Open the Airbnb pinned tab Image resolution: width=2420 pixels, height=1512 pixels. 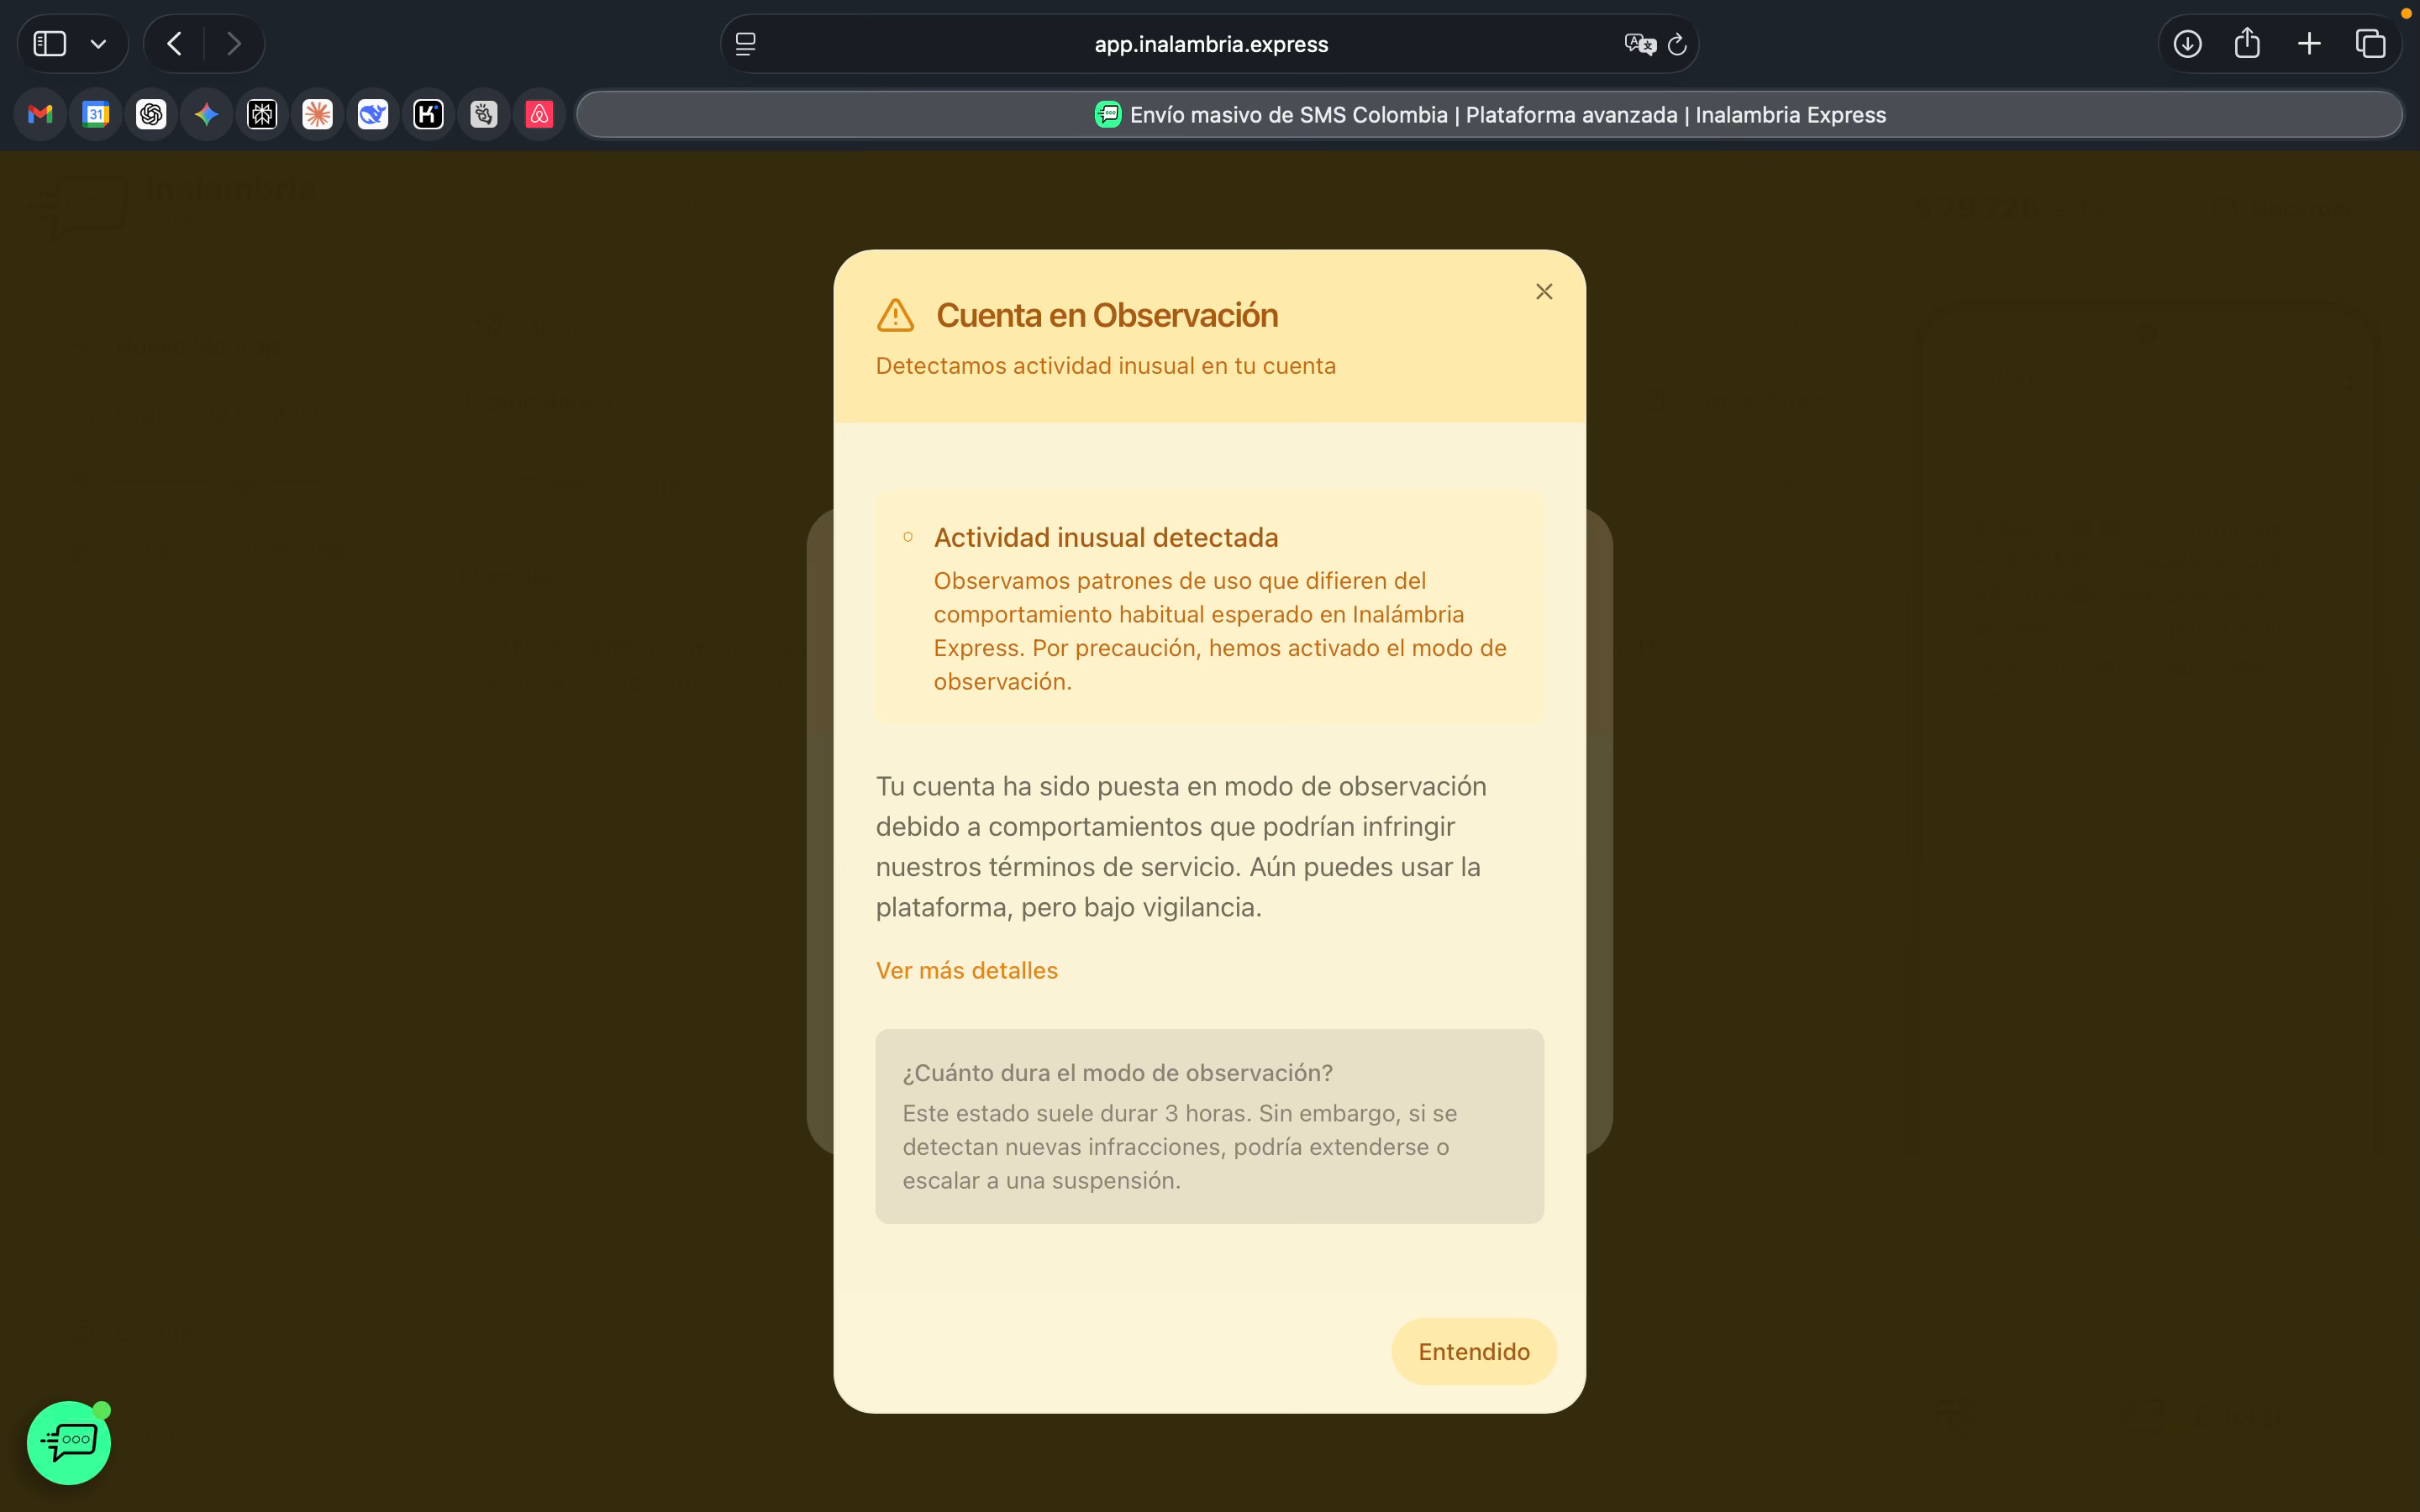coord(539,115)
